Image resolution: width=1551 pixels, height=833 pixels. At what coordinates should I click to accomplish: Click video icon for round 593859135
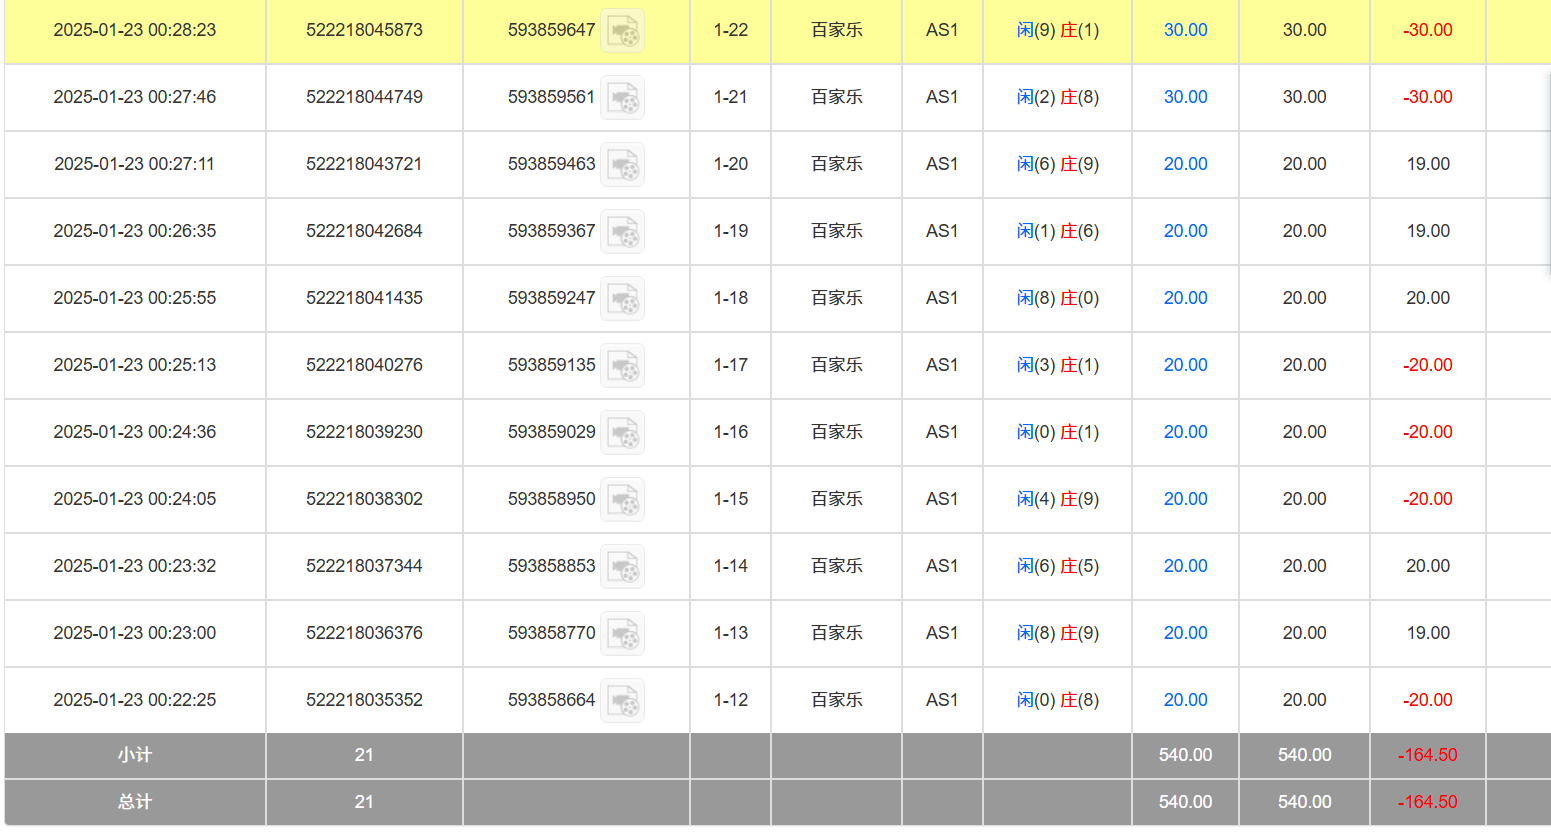click(x=622, y=366)
